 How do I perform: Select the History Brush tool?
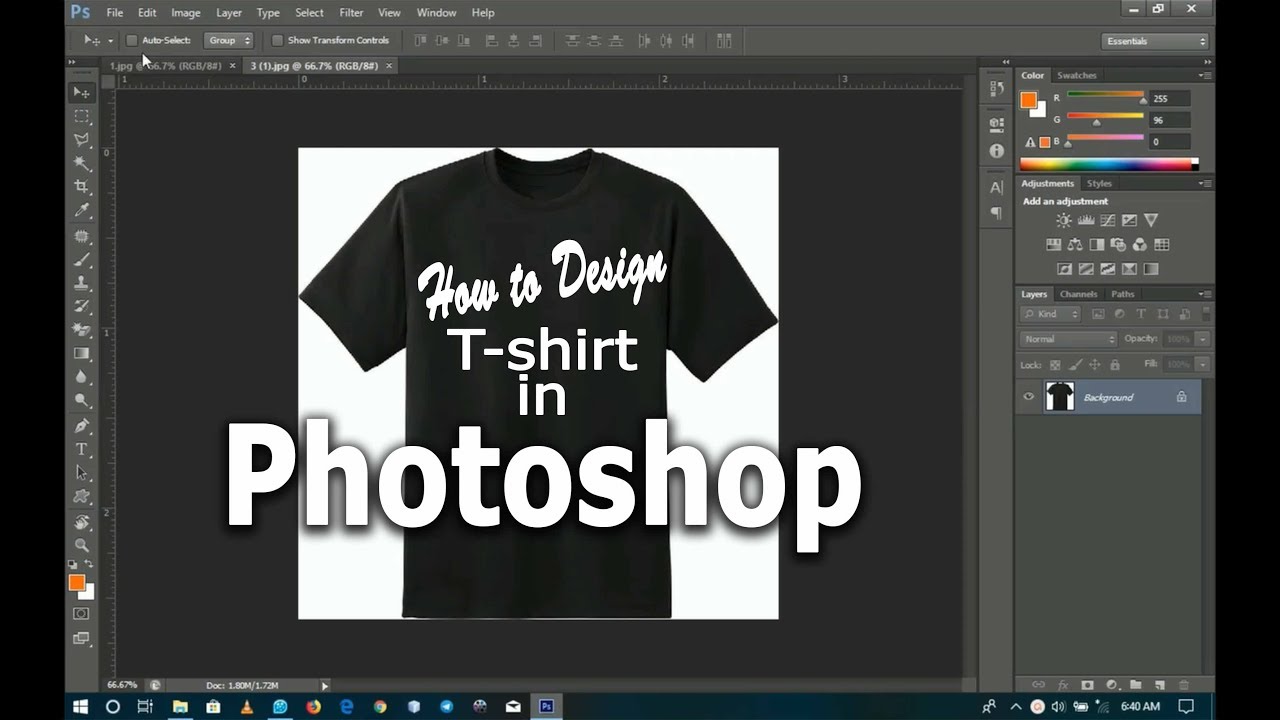(81, 307)
